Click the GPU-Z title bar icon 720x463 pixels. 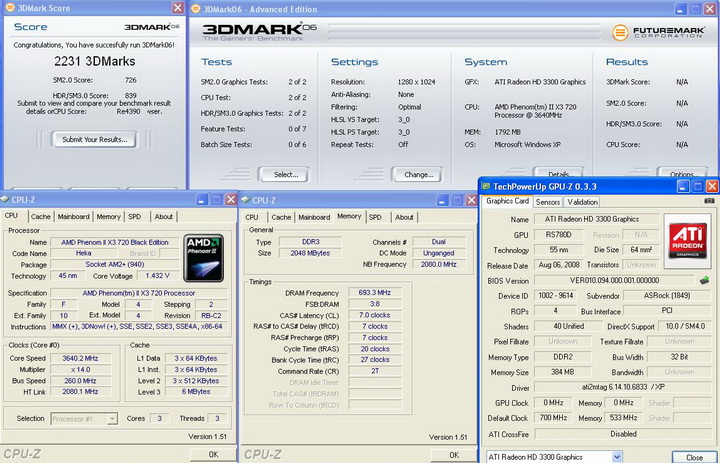click(x=485, y=186)
